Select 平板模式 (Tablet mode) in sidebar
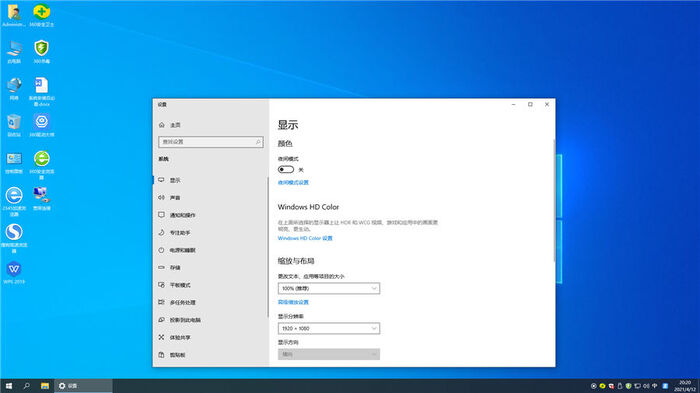Image resolution: width=700 pixels, height=393 pixels. [x=210, y=285]
